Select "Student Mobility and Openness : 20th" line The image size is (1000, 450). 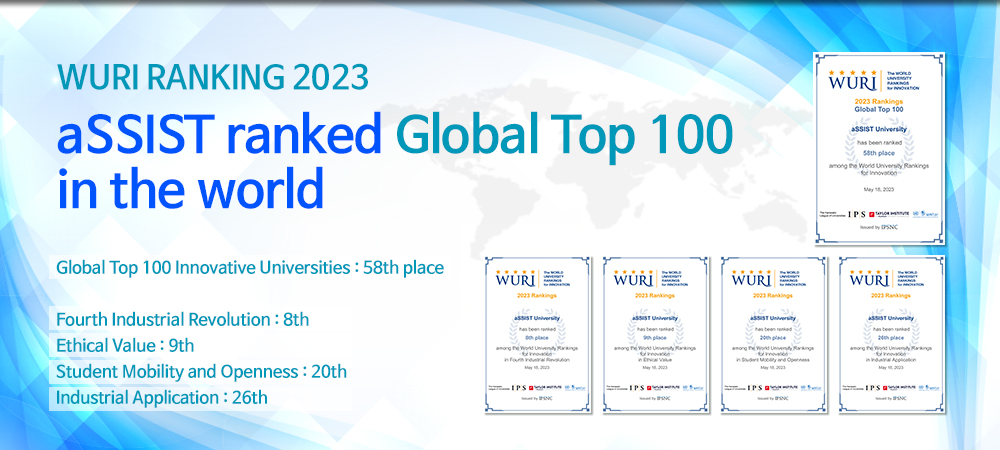pos(202,372)
